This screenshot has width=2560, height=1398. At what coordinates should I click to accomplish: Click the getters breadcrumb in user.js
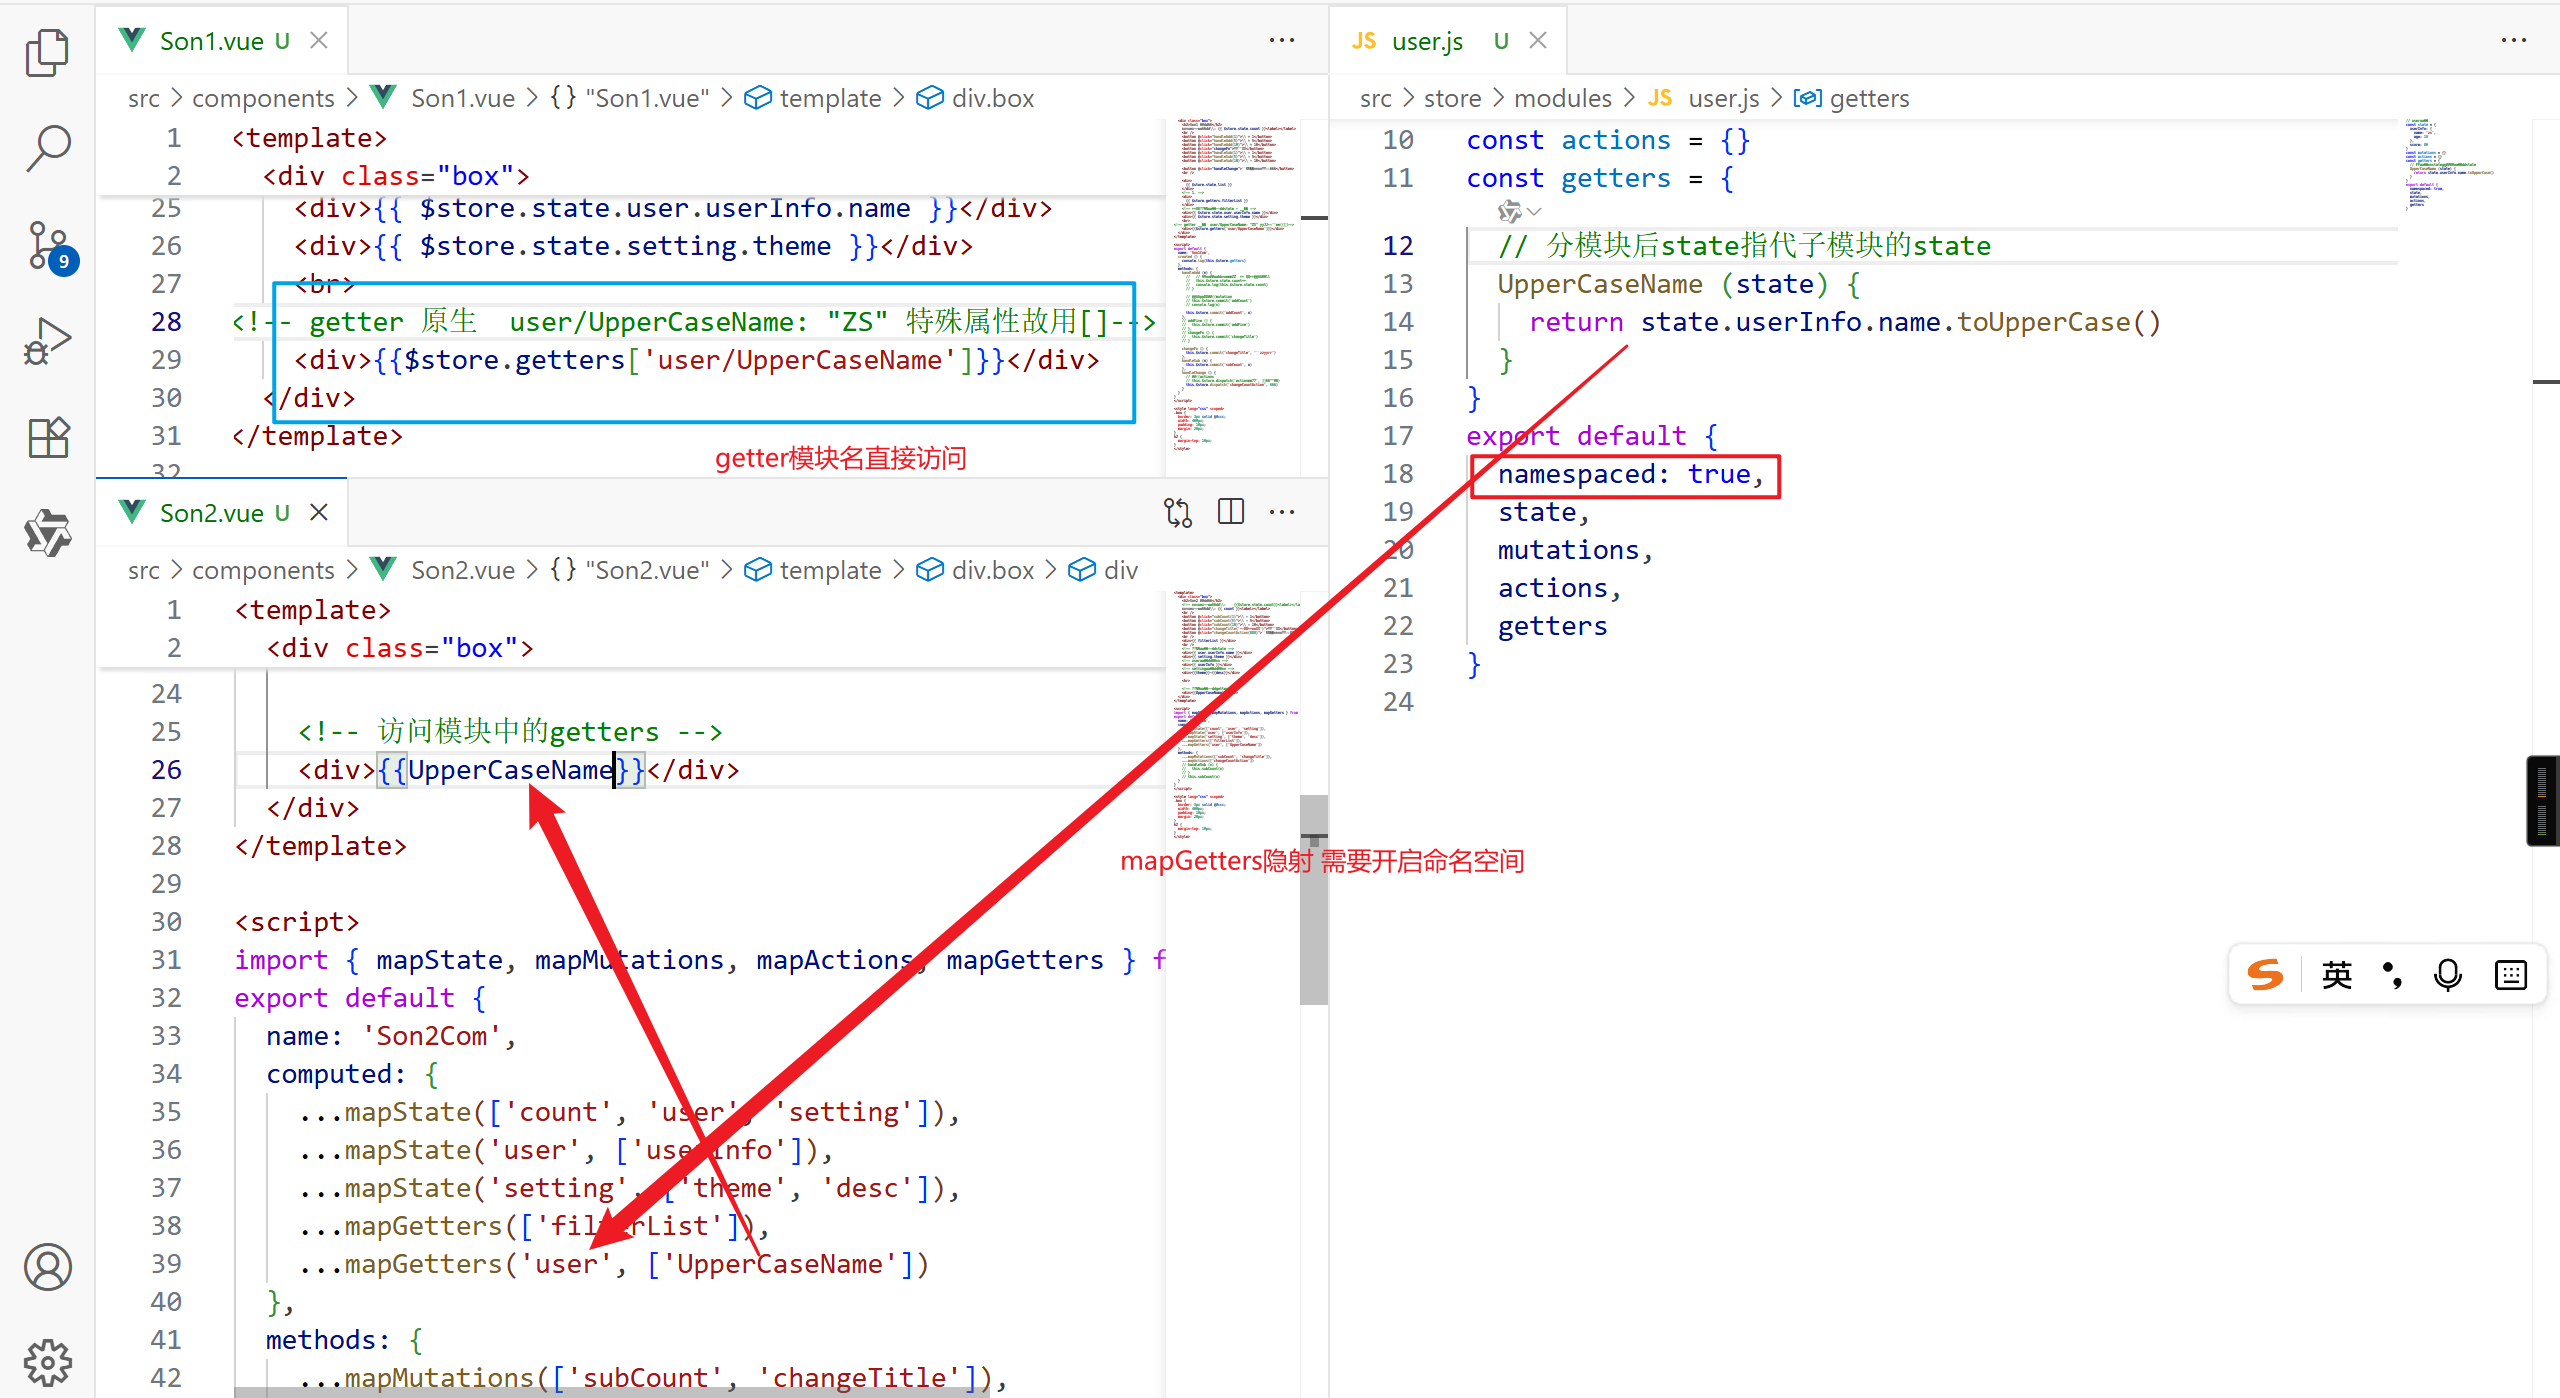pyautogui.click(x=1868, y=98)
